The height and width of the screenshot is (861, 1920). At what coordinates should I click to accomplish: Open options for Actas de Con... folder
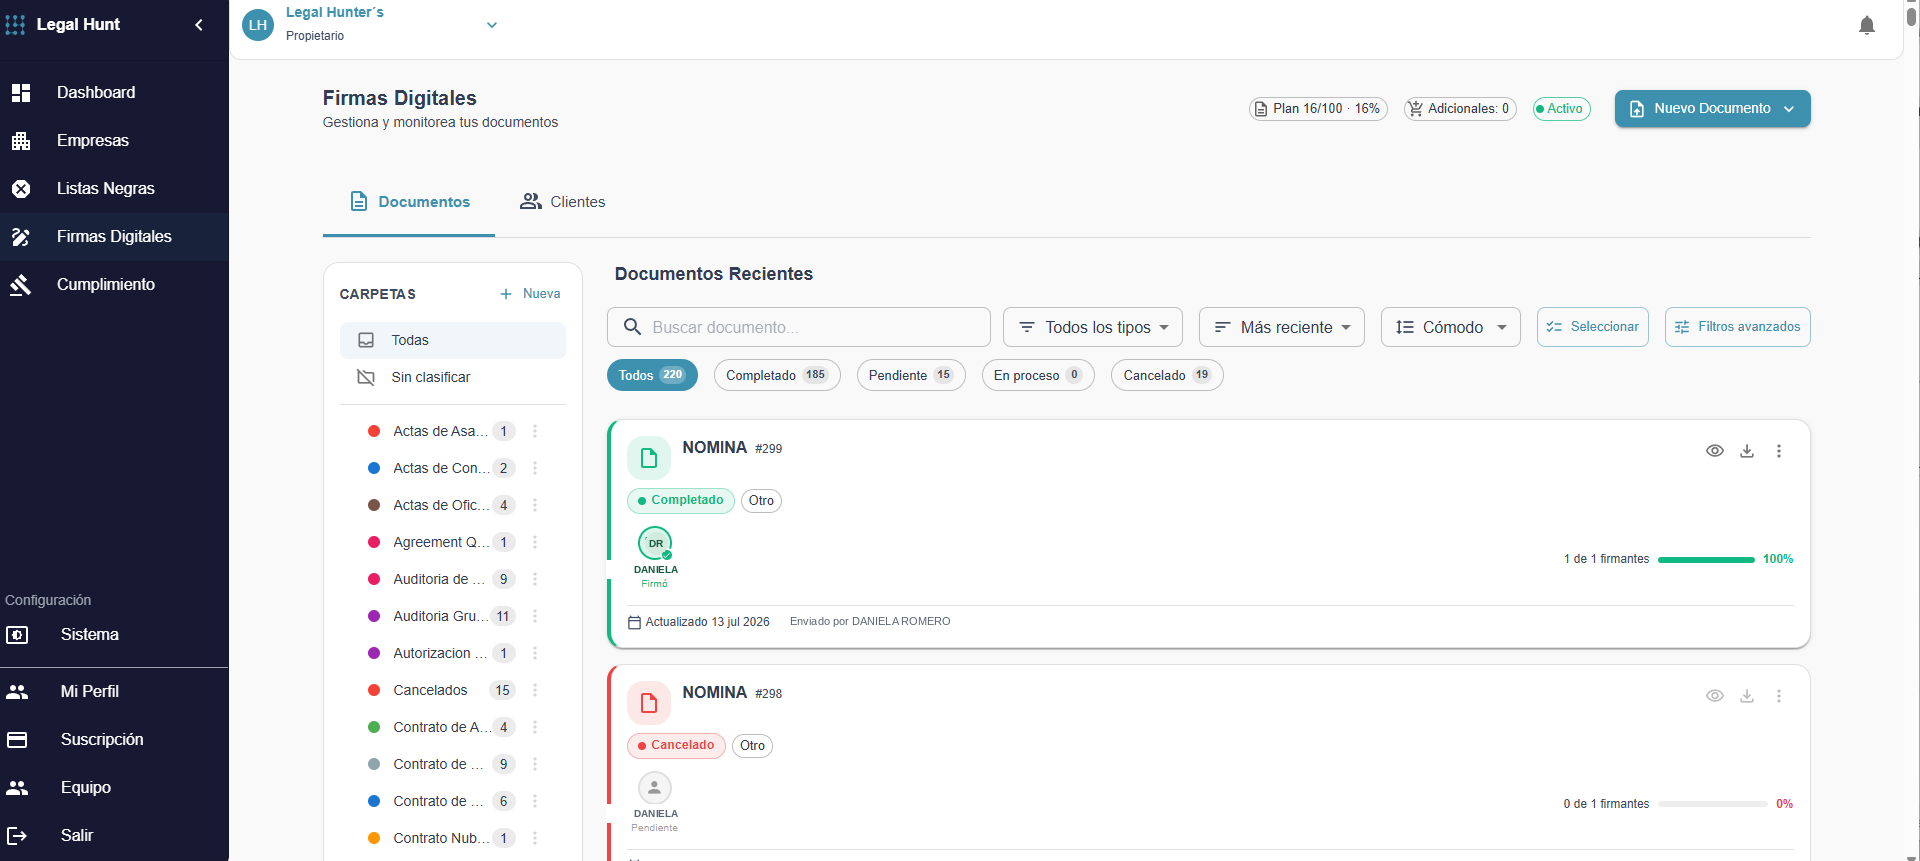tap(535, 468)
